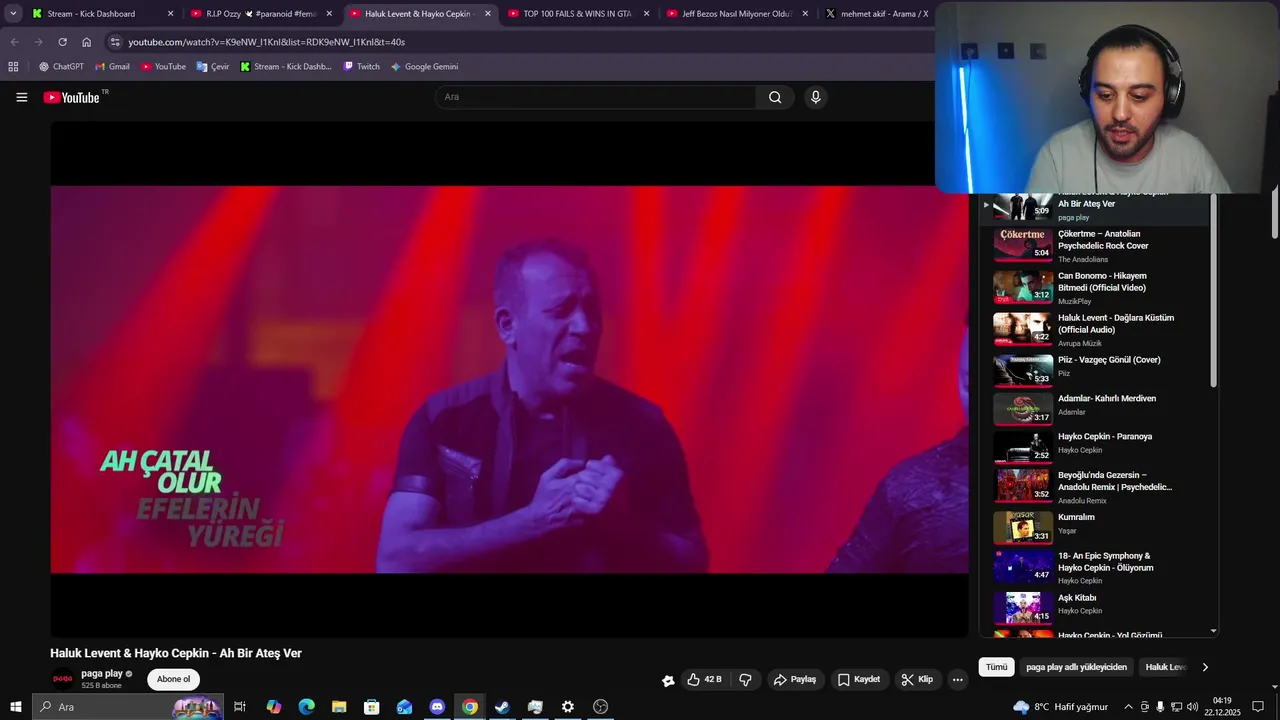Open Microsoft Edge from the taskbar
The width and height of the screenshot is (1280, 720).
tap(306, 707)
